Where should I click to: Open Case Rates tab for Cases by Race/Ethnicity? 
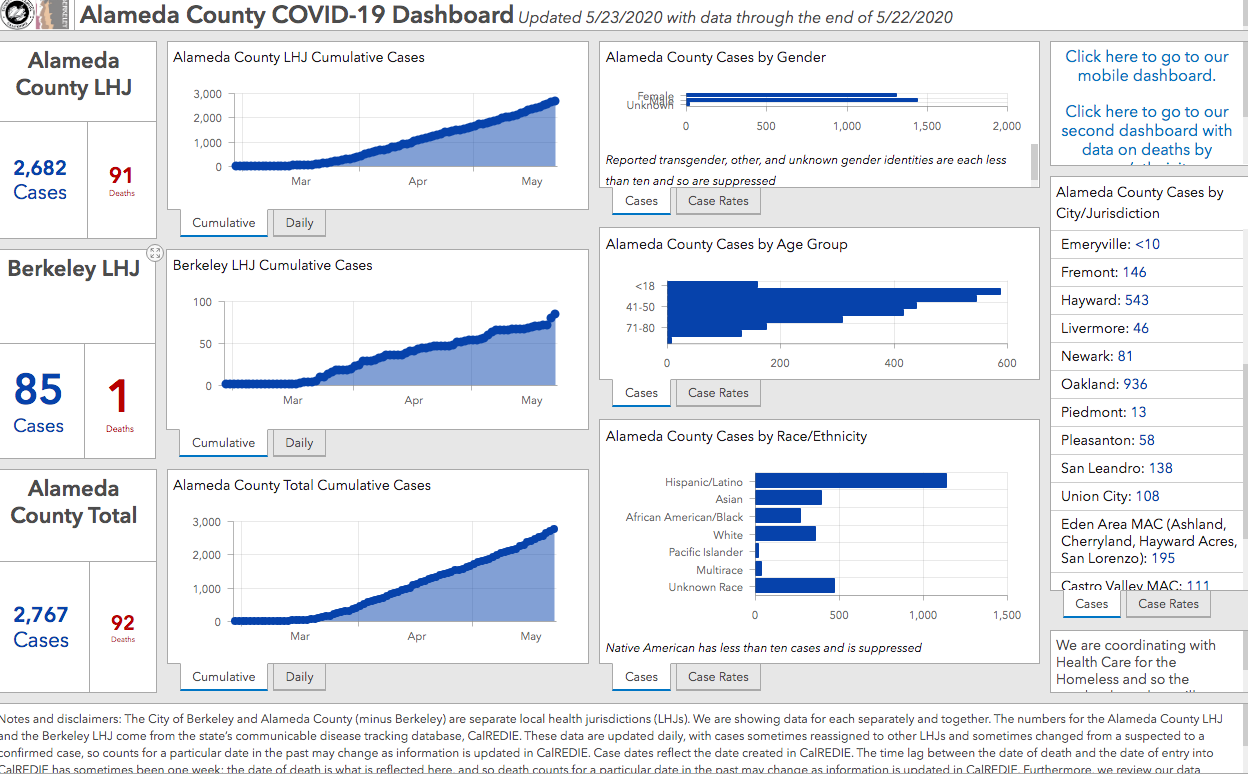click(x=718, y=677)
